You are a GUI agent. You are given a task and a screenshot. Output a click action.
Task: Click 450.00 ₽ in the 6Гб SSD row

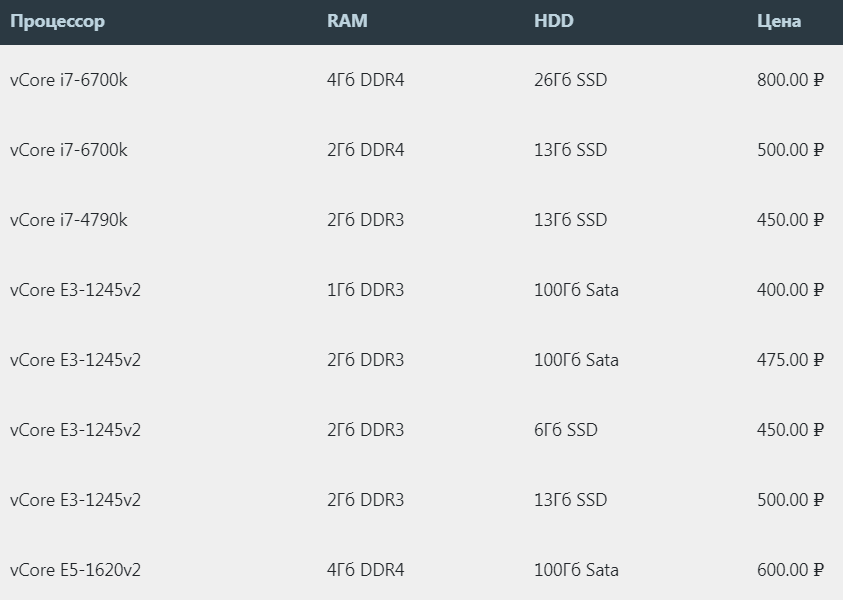pos(790,430)
